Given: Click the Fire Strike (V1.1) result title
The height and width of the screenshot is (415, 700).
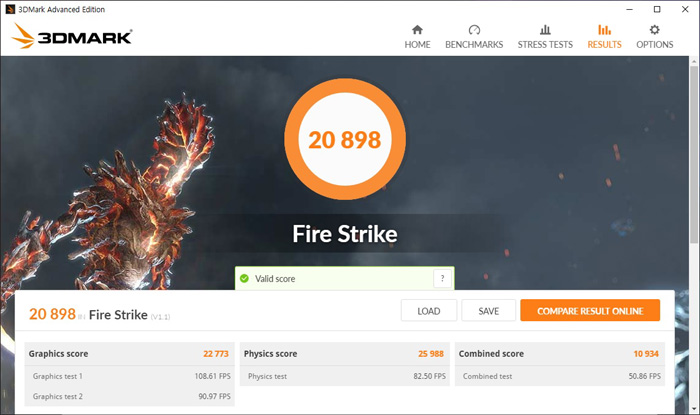Looking at the screenshot, I should (129, 315).
